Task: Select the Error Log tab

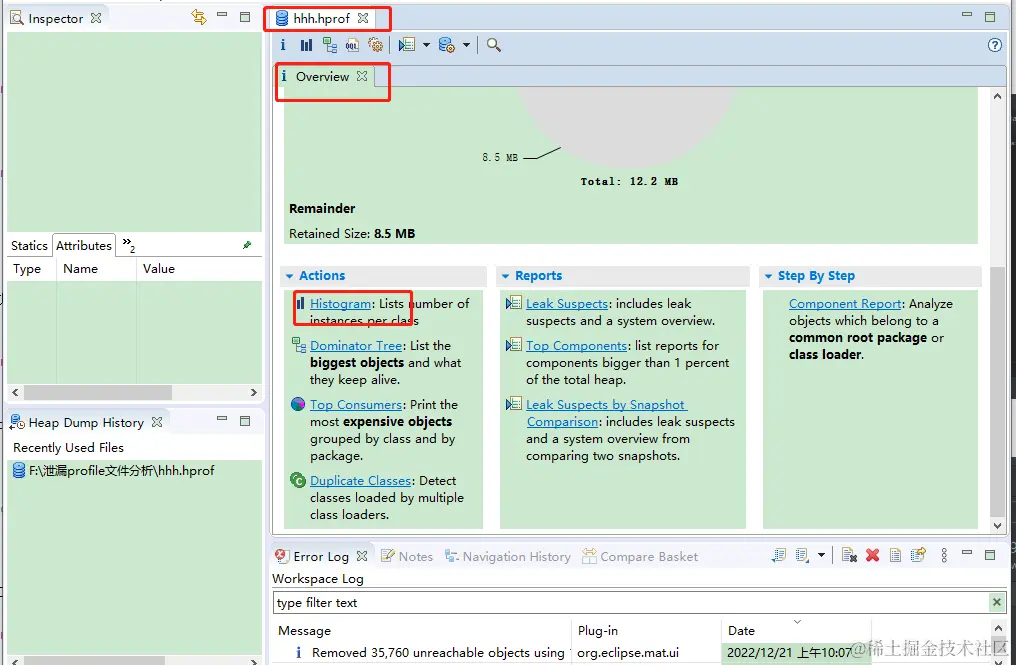Action: (x=321, y=556)
